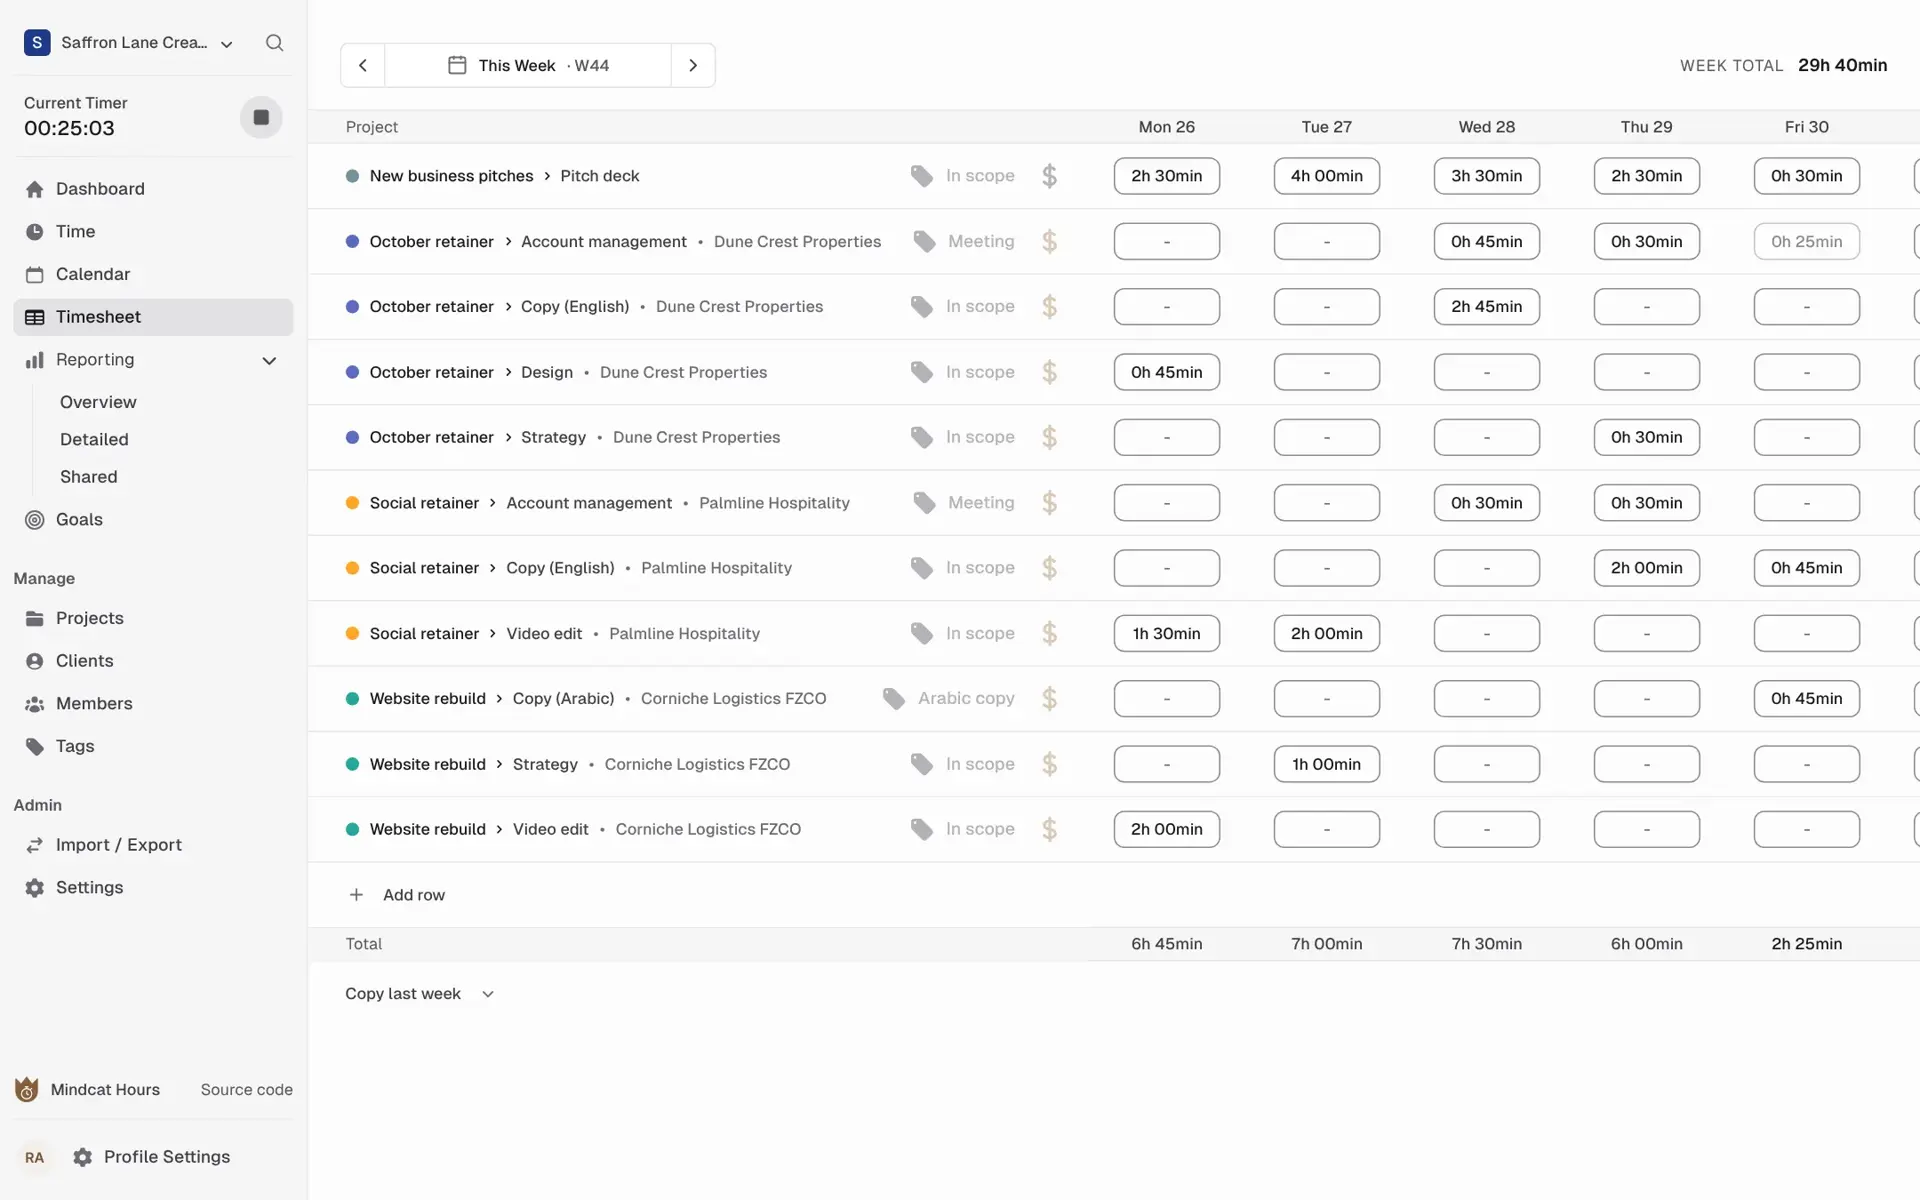Toggle billable dollar on Social retainer Copy (English)
Image resolution: width=1920 pixels, height=1200 pixels.
pos(1049,568)
